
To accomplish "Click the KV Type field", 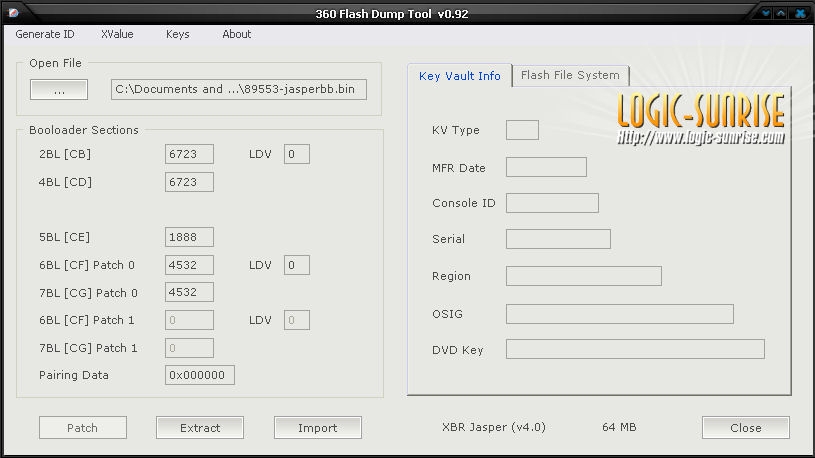I will point(522,130).
